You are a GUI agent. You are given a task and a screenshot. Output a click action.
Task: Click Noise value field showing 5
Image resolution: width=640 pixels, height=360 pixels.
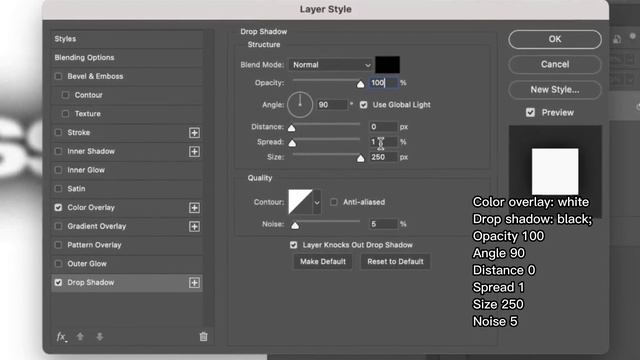(383, 224)
